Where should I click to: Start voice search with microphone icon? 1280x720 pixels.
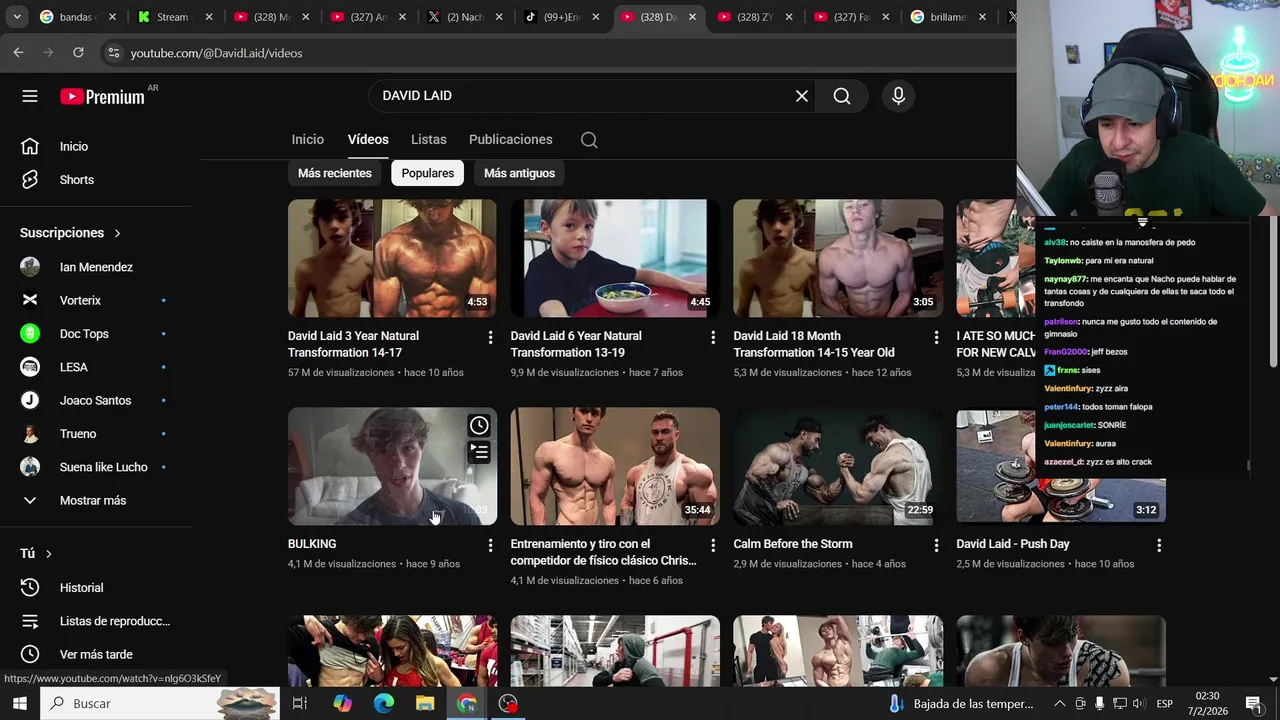tap(898, 96)
